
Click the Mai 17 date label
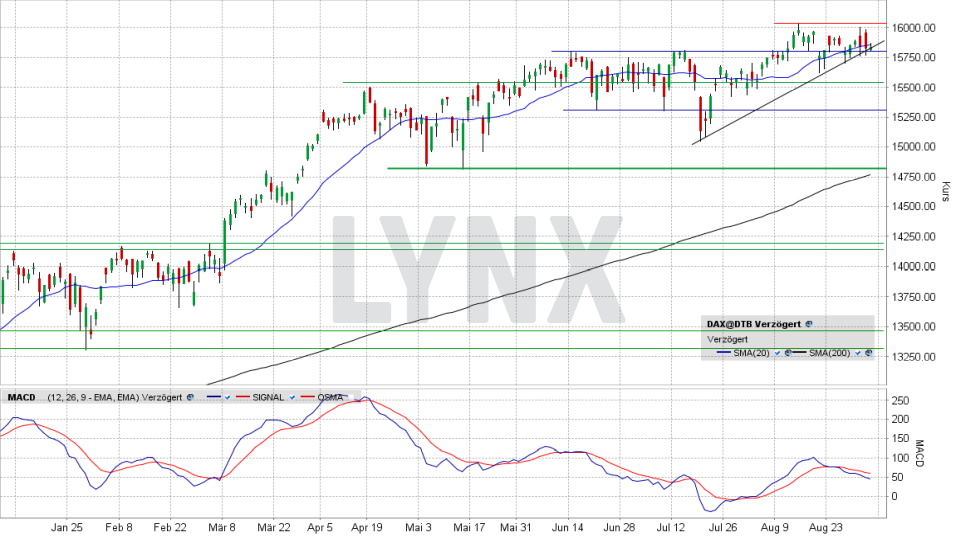pyautogui.click(x=469, y=528)
